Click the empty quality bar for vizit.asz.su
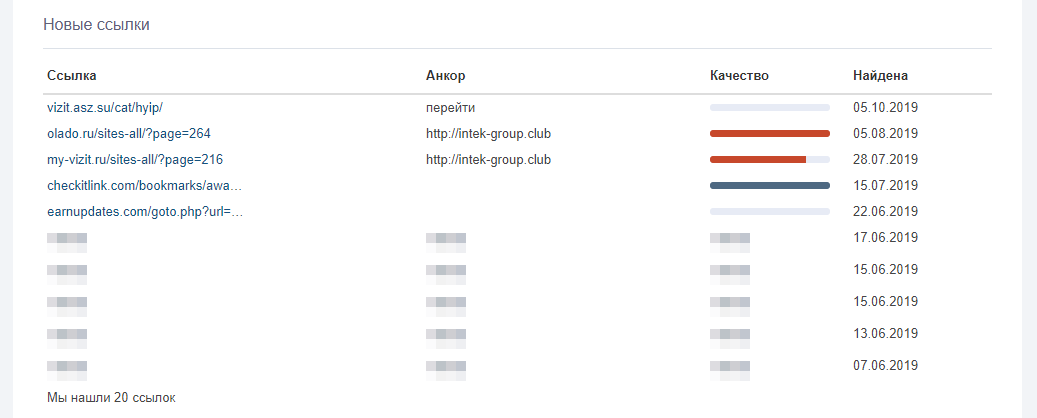This screenshot has height=418, width=1037. pos(770,107)
